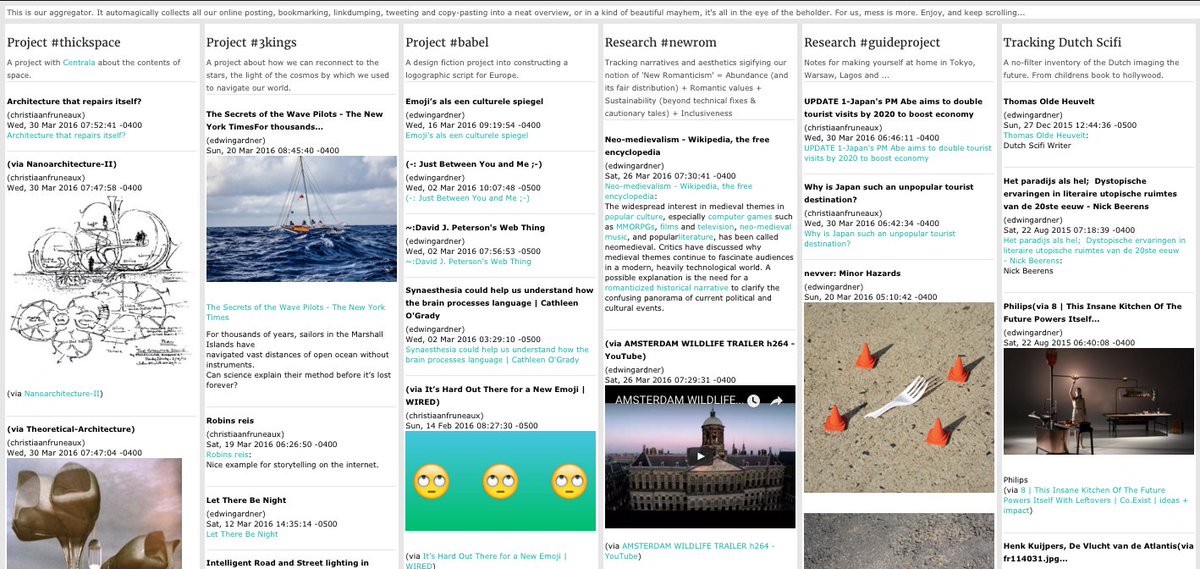
Task: Click the Tracking Dutch Scifi column heading
Action: pyautogui.click(x=1062, y=43)
